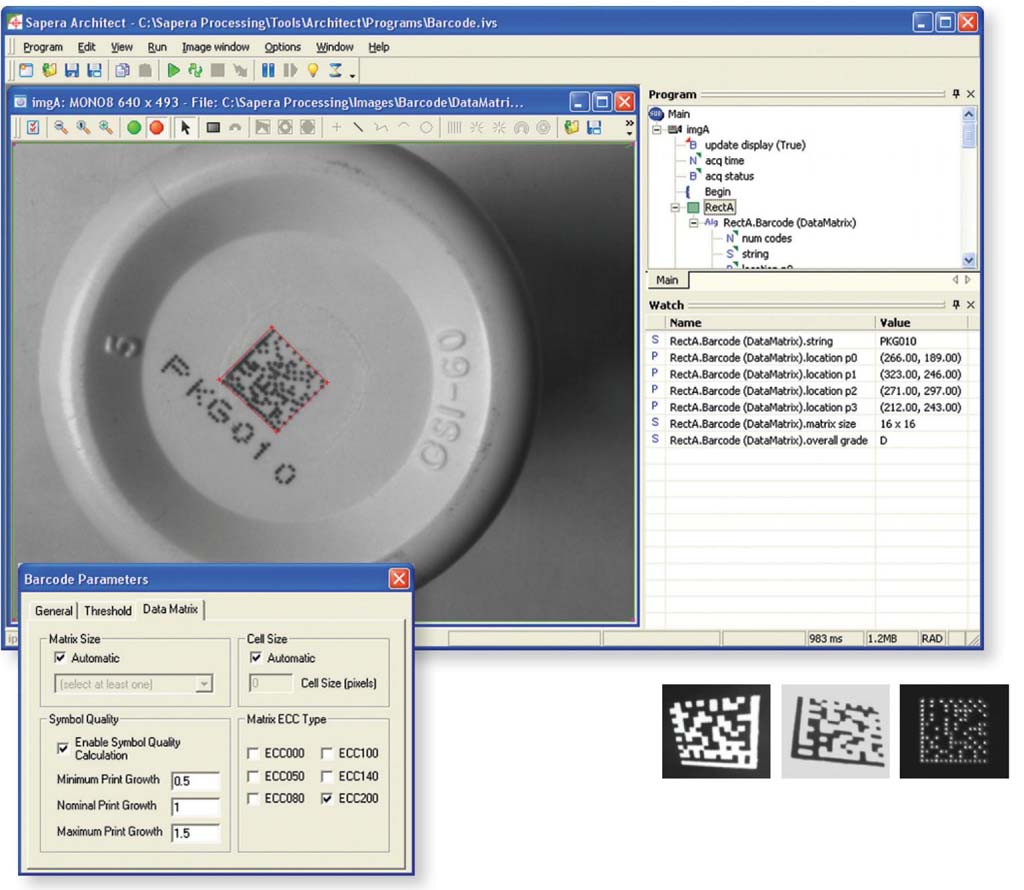Collapse the RectA.Barcode (DataMatrix) node

[x=694, y=223]
